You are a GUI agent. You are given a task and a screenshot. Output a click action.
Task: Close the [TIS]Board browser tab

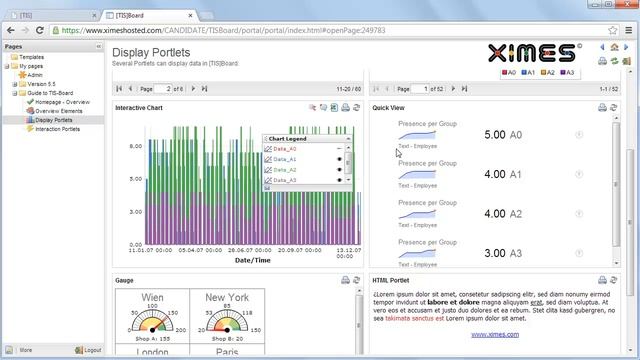coord(190,16)
